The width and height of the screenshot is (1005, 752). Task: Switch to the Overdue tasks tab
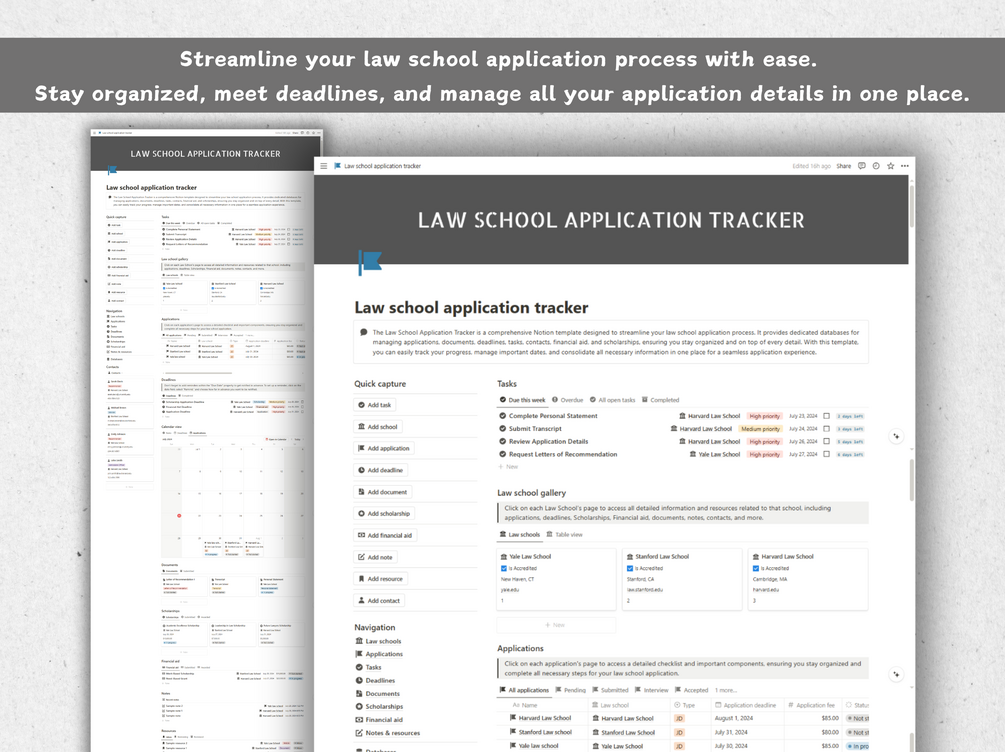click(568, 400)
